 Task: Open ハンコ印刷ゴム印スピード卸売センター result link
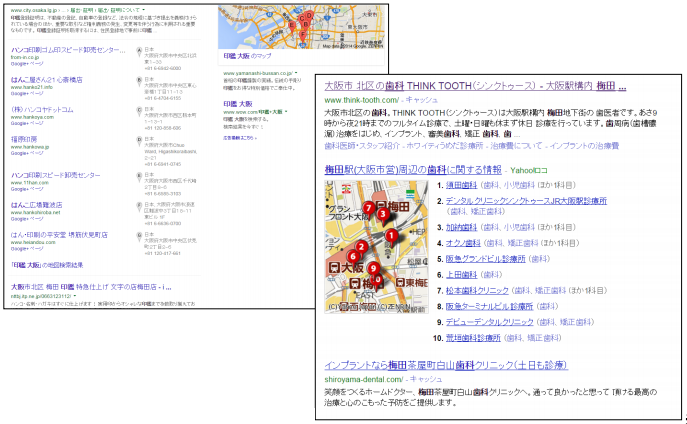click(68, 50)
